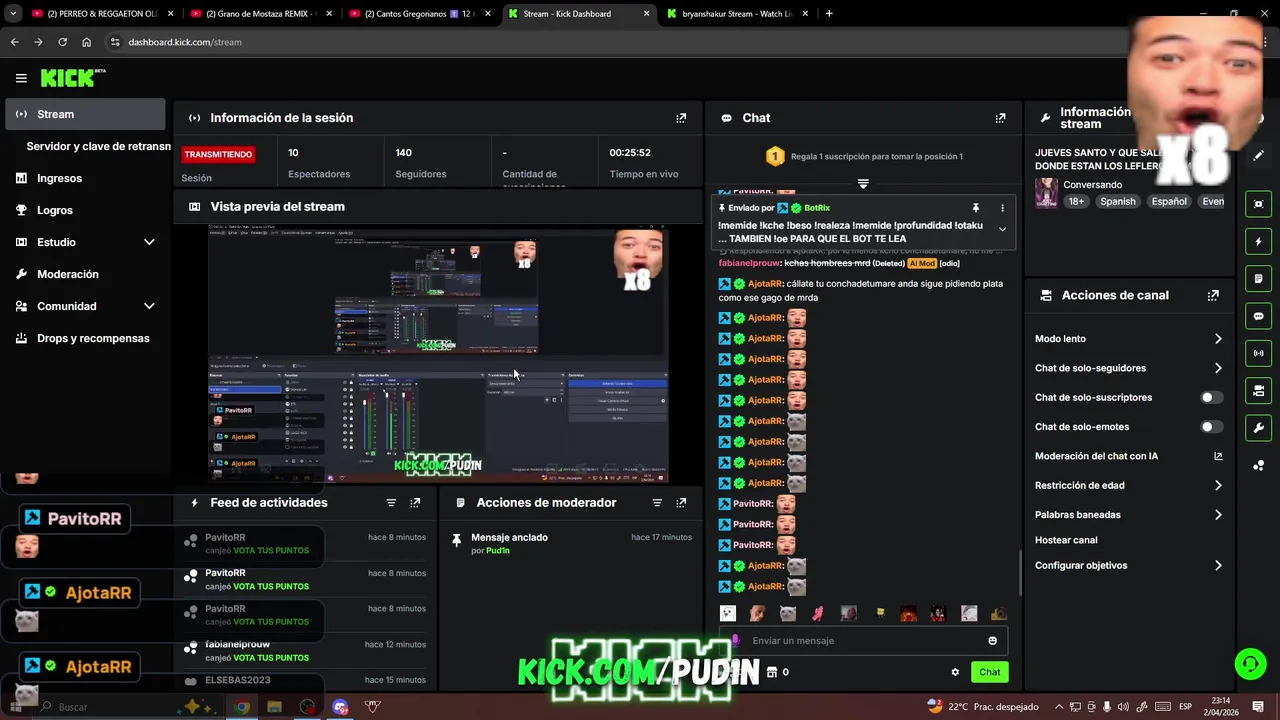Screen dimensions: 1280x720
Task: Collapse the subscription leaderboard arrow above chat
Action: click(x=863, y=184)
